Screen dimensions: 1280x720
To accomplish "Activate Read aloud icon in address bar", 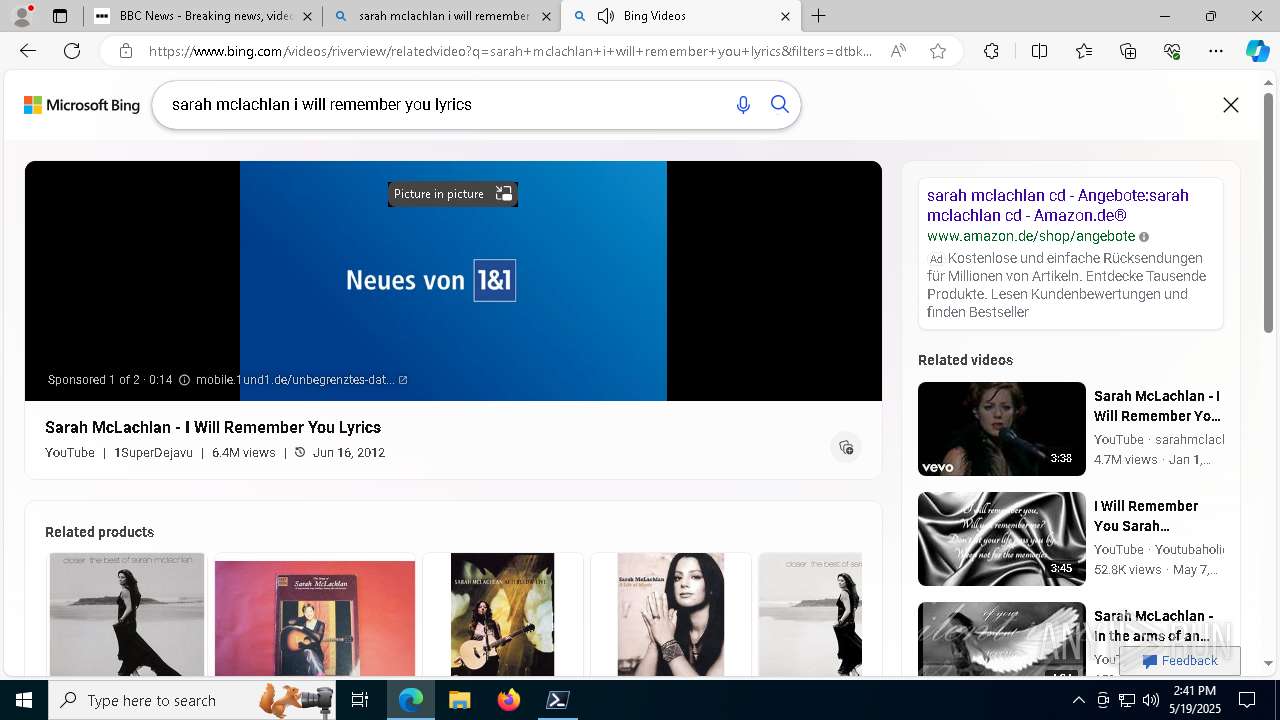I will pyautogui.click(x=898, y=51).
